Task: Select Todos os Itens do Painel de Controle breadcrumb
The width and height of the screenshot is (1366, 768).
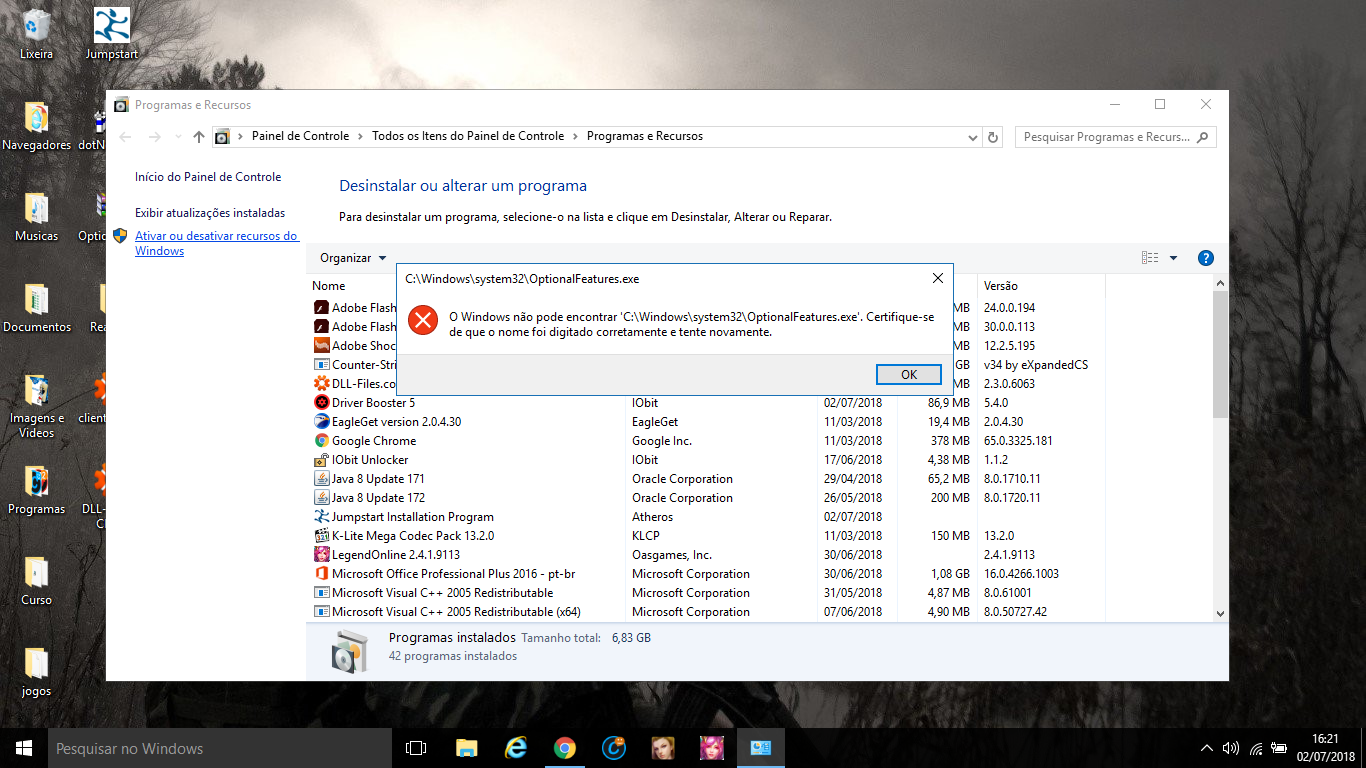Action: tap(468, 136)
